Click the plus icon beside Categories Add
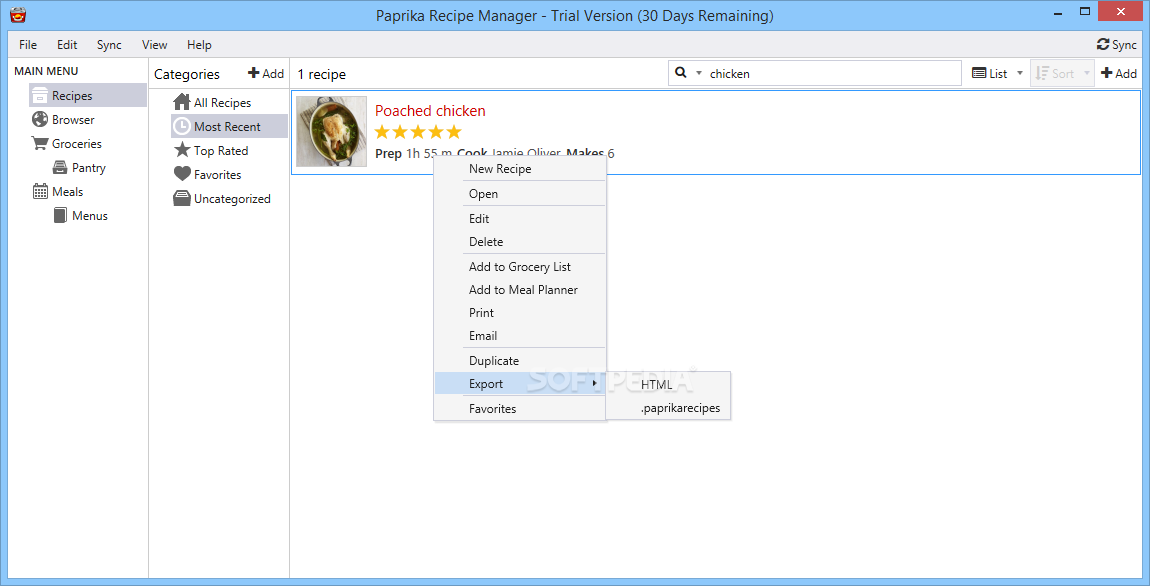The width and height of the screenshot is (1150, 586). (x=254, y=73)
